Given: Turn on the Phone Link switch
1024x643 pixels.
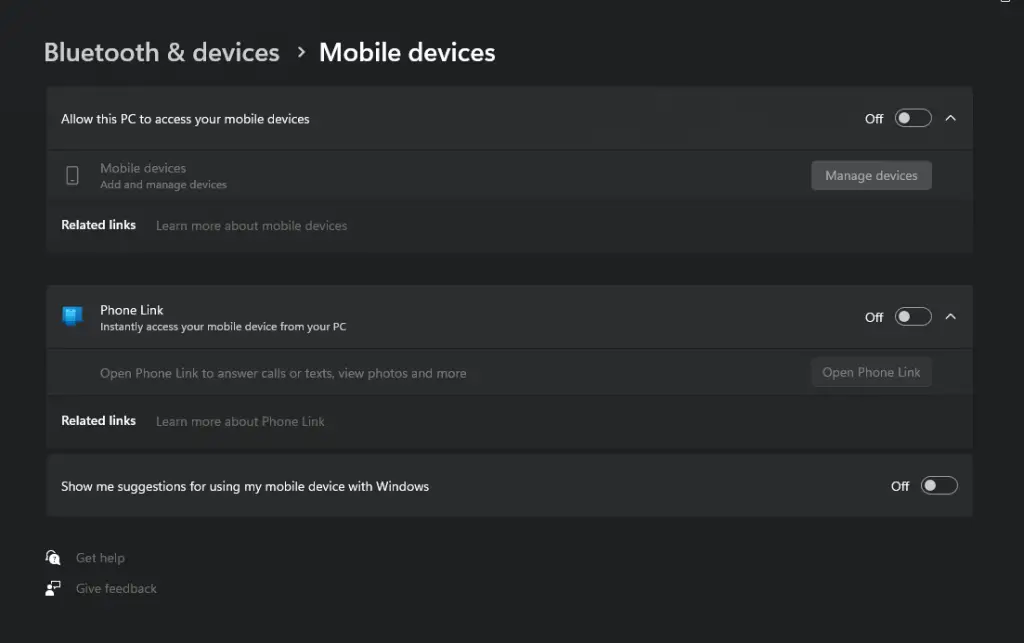Looking at the screenshot, I should [913, 317].
